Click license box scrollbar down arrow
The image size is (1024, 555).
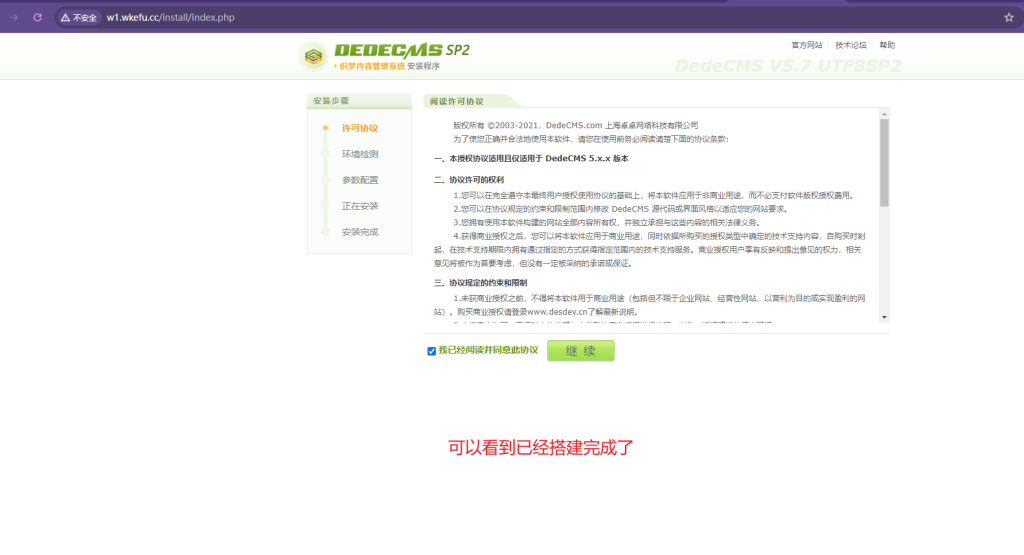pos(884,317)
